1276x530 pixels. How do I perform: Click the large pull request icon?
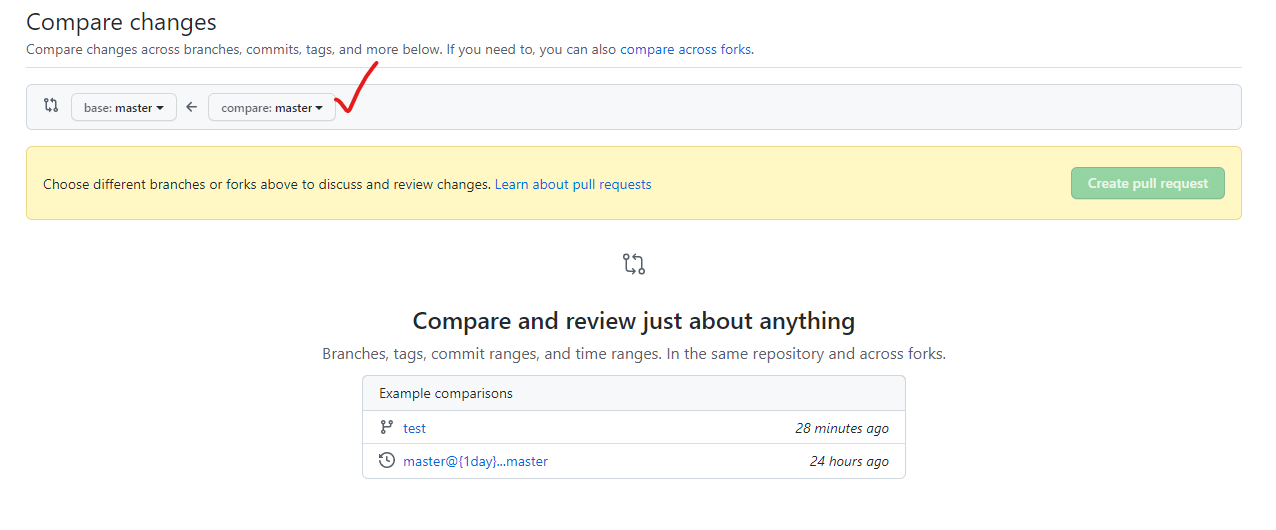(x=634, y=264)
